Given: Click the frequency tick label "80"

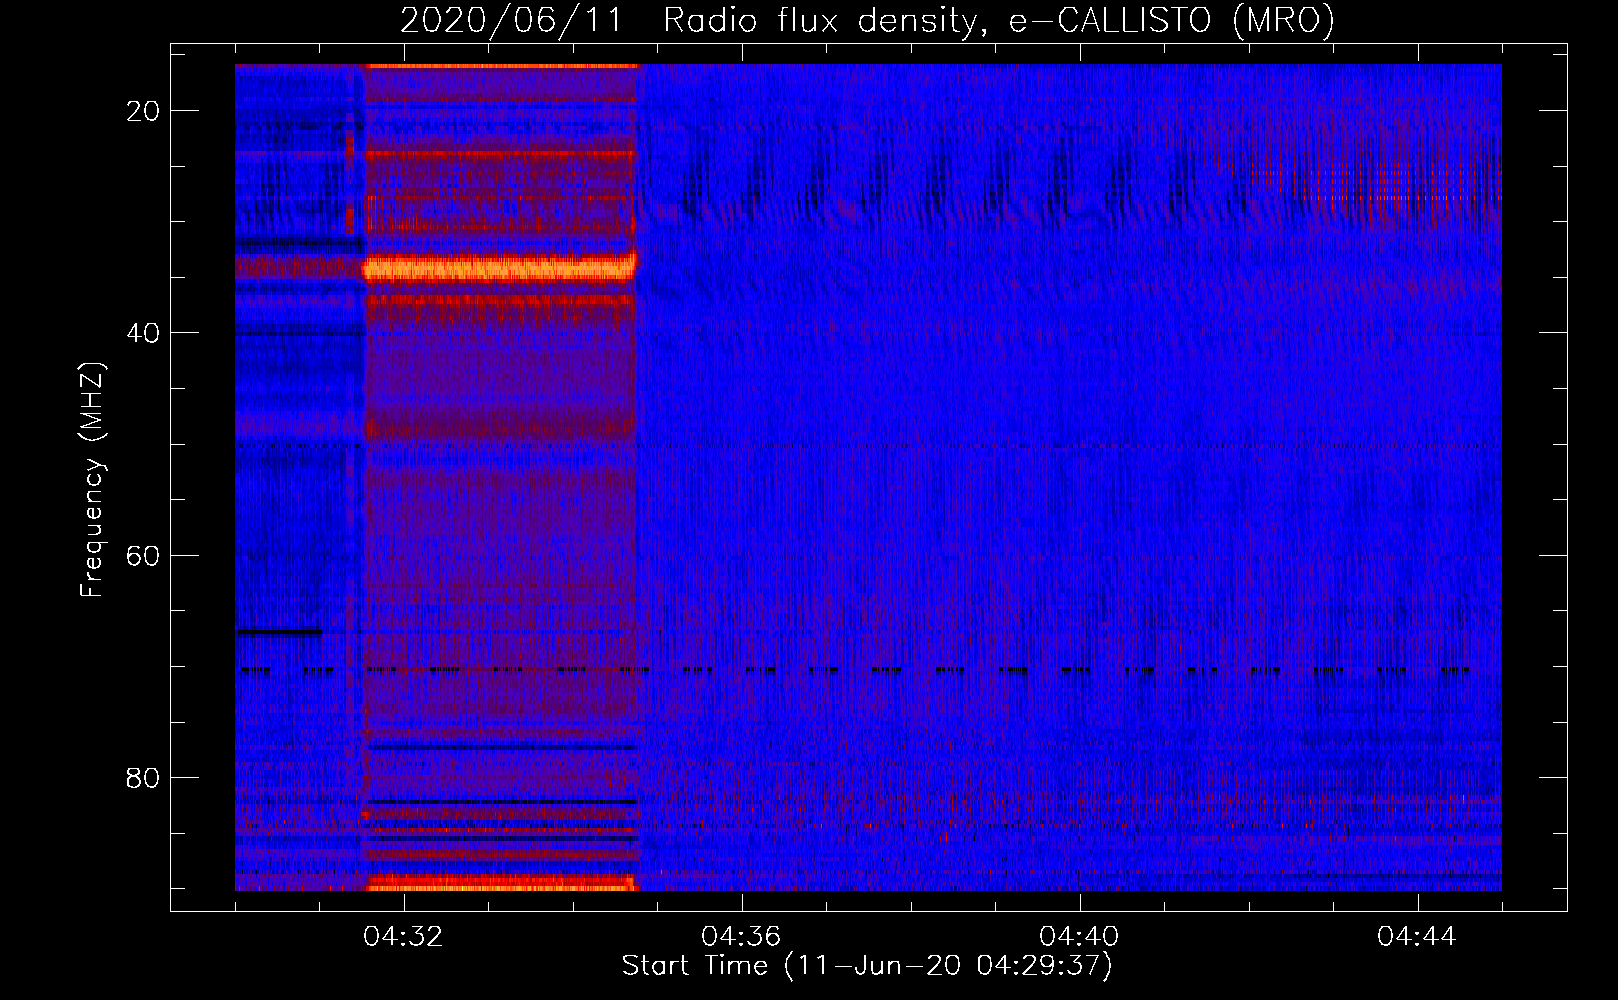Looking at the screenshot, I should pos(143,777).
